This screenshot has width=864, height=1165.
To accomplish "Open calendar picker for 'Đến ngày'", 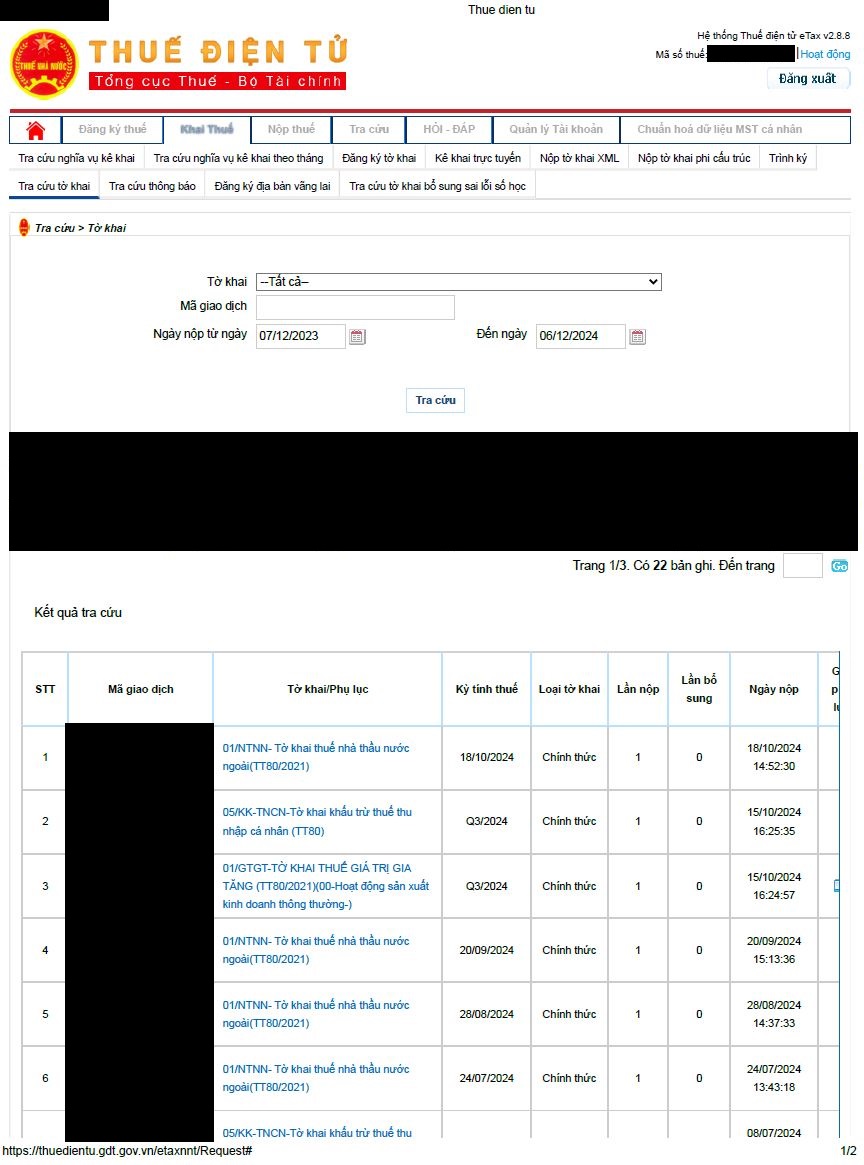I will click(x=637, y=337).
